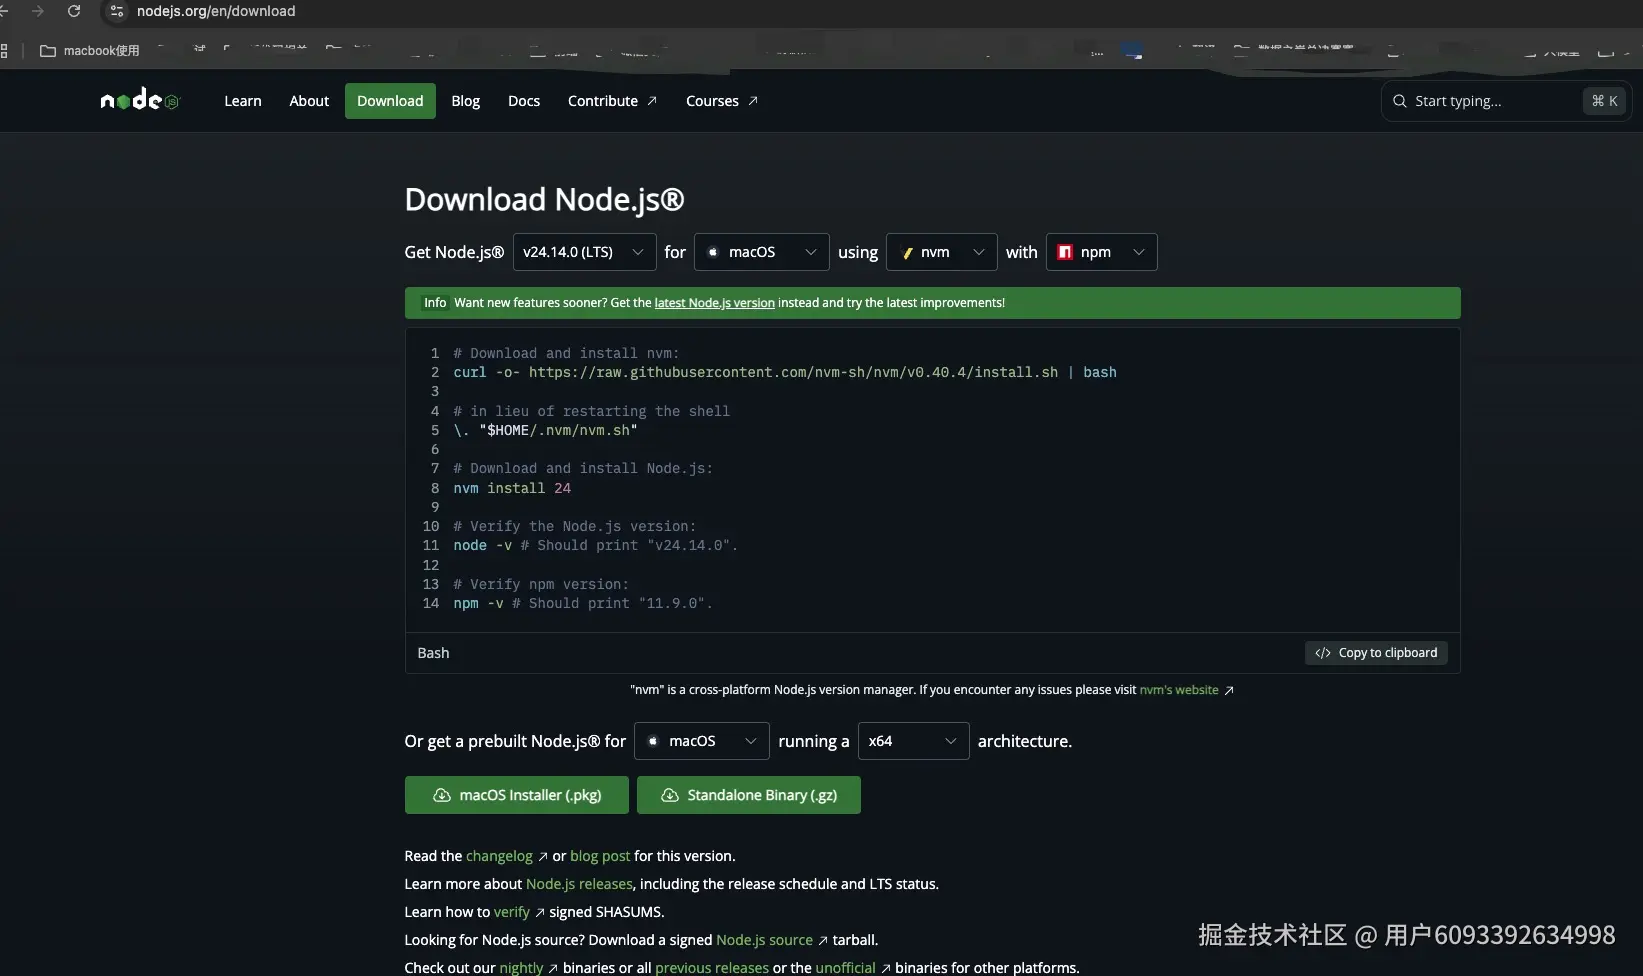Click the Info badge in the green banner
The height and width of the screenshot is (976, 1643).
(435, 303)
